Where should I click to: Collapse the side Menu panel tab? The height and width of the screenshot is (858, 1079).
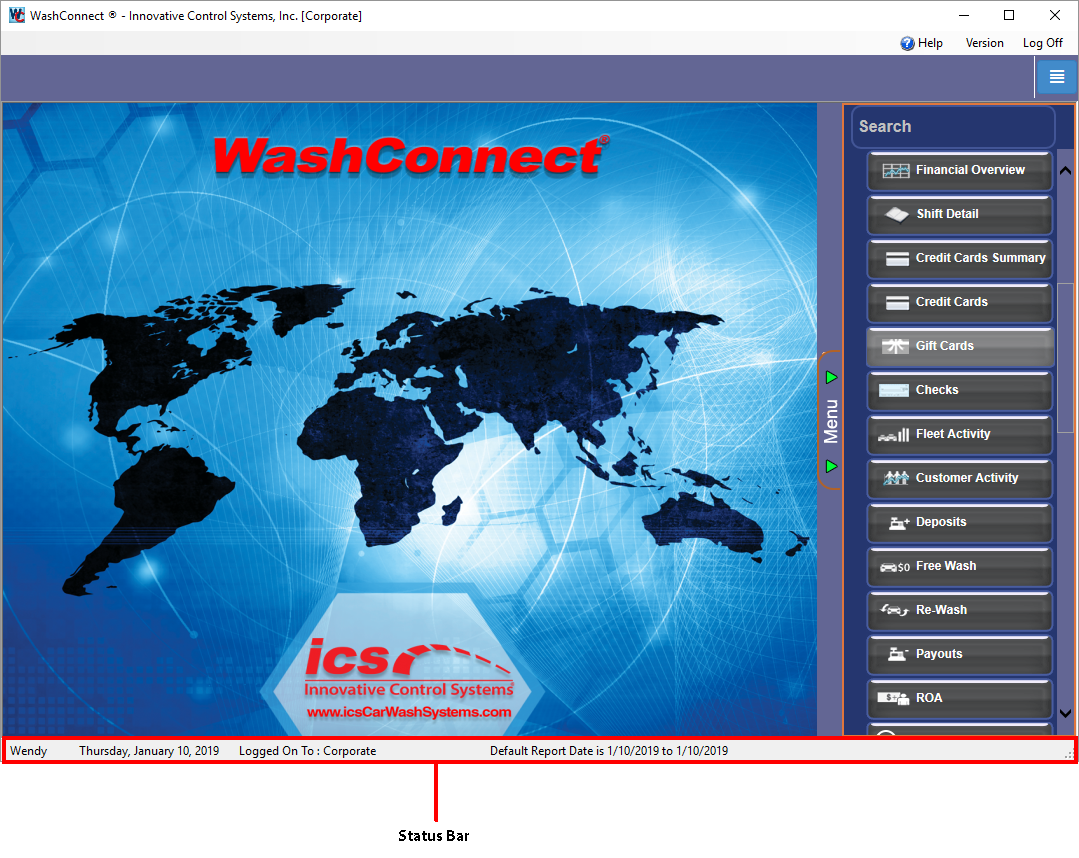(830, 421)
